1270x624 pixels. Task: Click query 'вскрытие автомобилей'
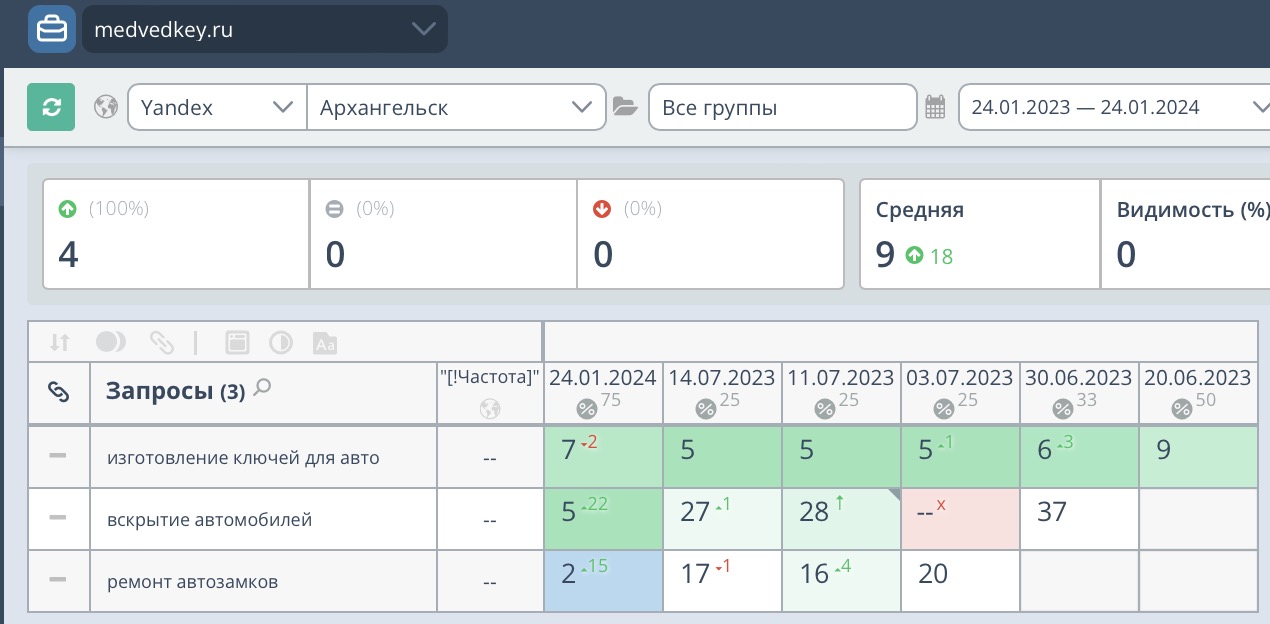(x=210, y=519)
